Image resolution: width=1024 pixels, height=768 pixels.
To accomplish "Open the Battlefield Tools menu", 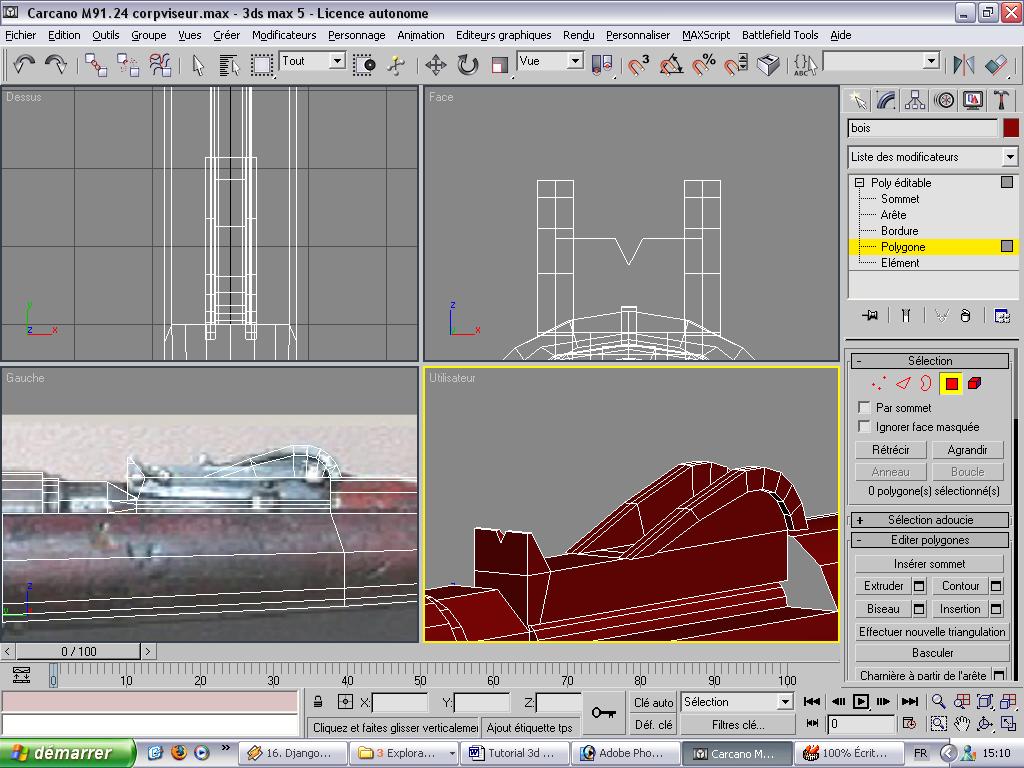I will [x=780, y=35].
